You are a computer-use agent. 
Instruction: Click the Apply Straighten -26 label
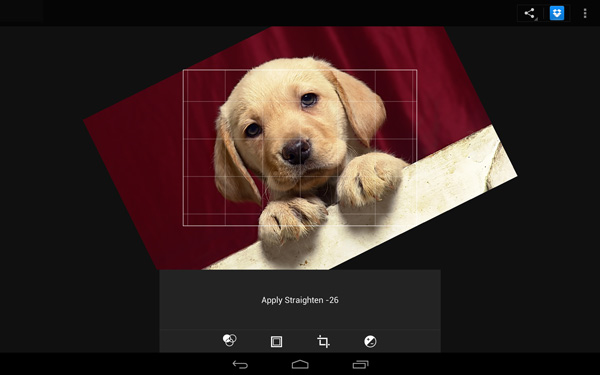pos(300,300)
